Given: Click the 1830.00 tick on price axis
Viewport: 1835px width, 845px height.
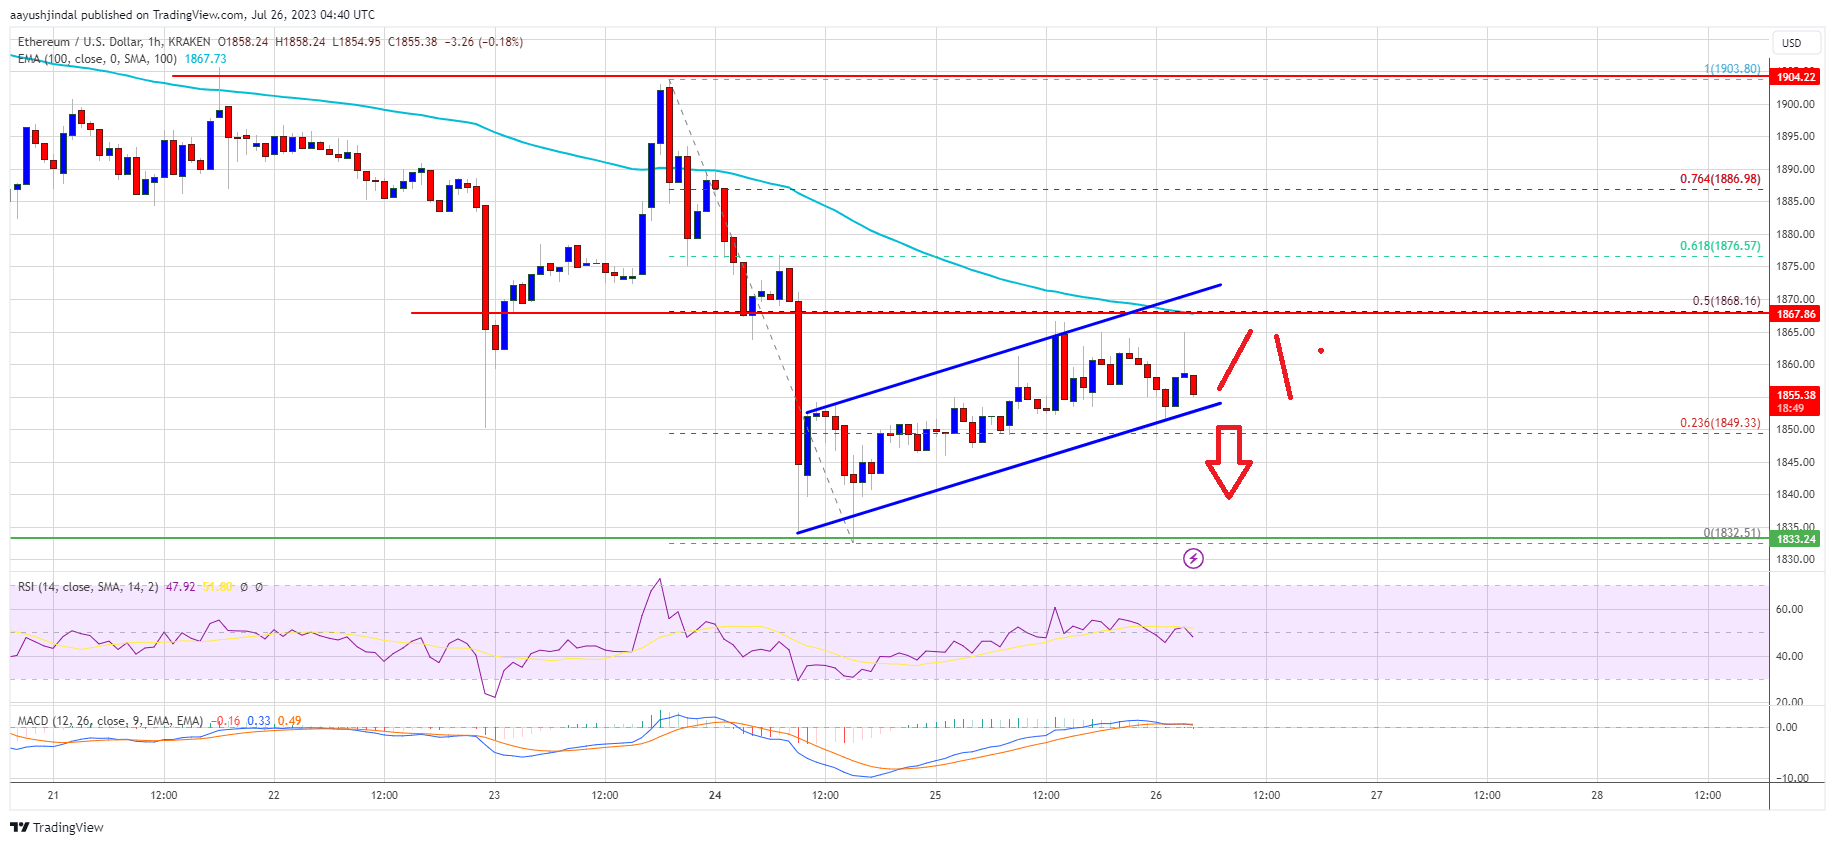Looking at the screenshot, I should [x=1796, y=559].
